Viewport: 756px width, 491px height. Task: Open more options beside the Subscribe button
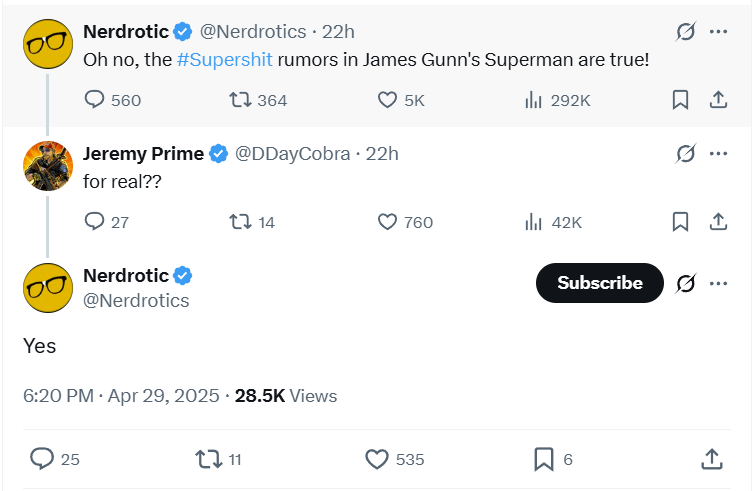718,283
